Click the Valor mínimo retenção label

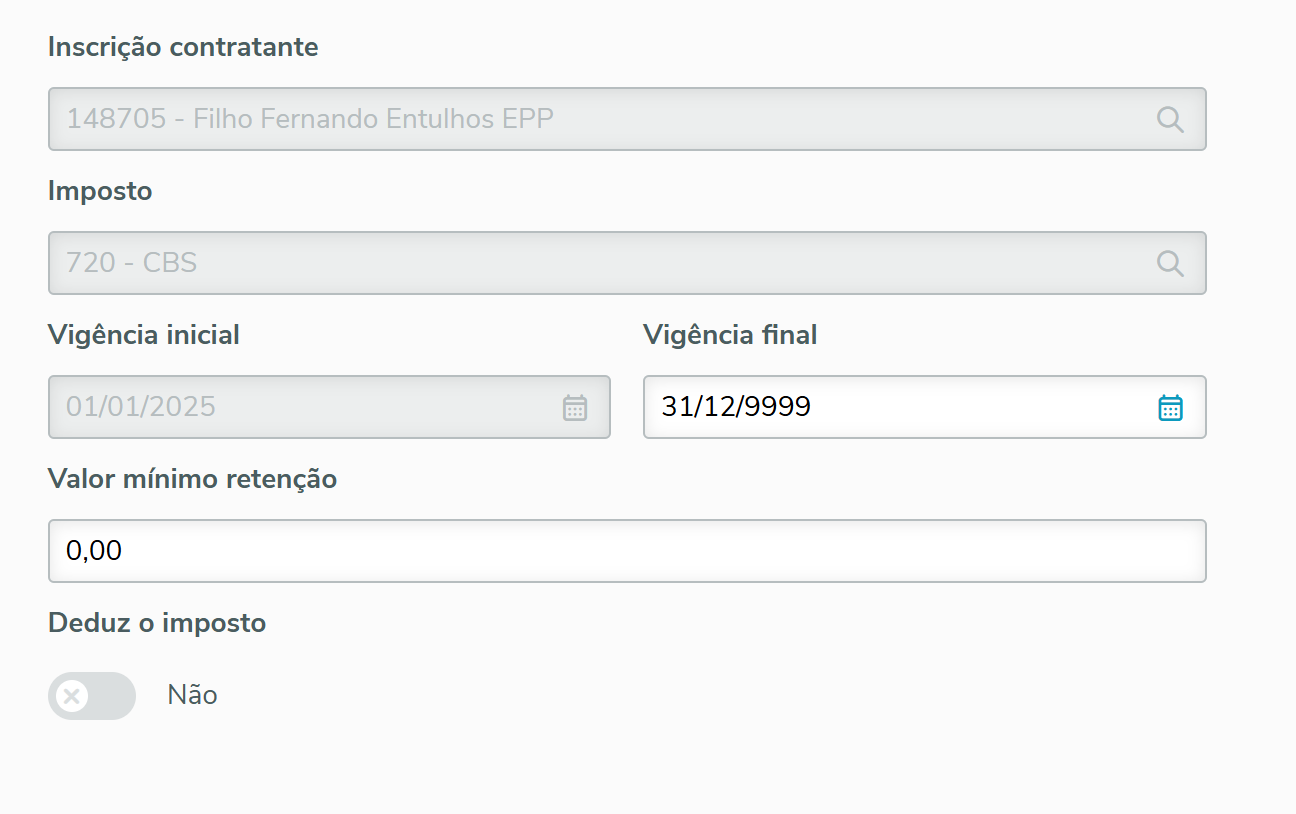point(192,479)
